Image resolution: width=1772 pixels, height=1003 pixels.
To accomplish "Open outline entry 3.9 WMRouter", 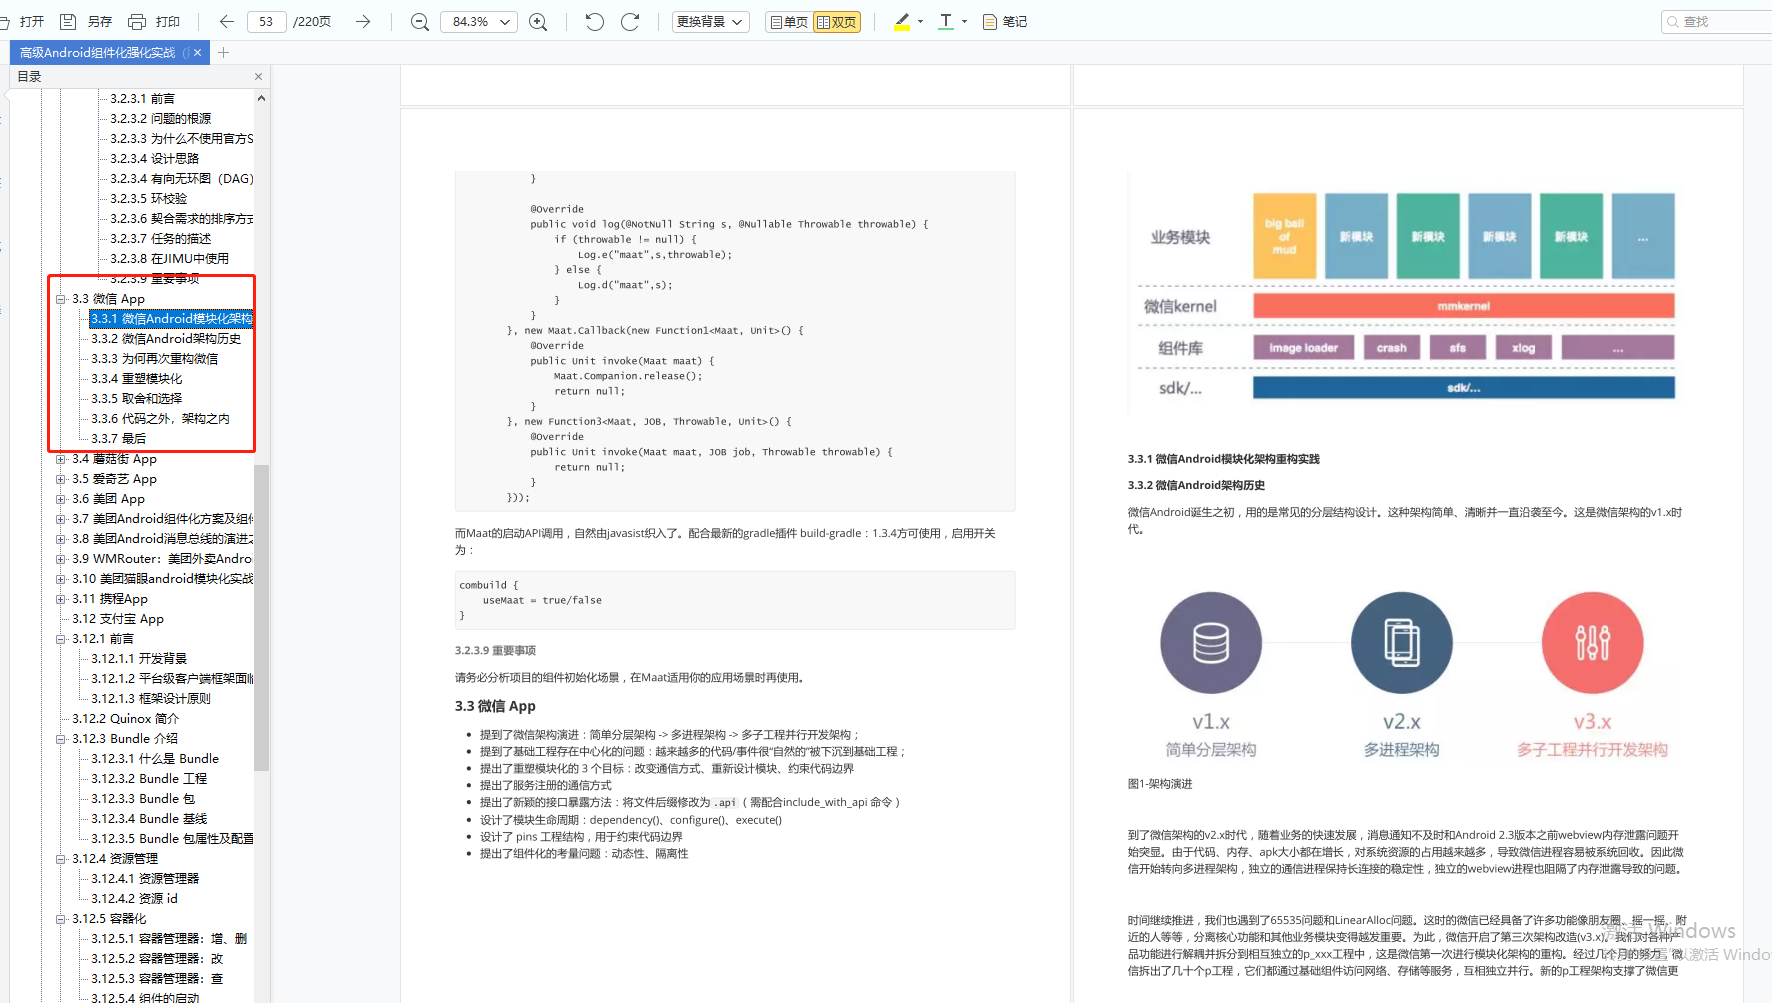I will [161, 559].
